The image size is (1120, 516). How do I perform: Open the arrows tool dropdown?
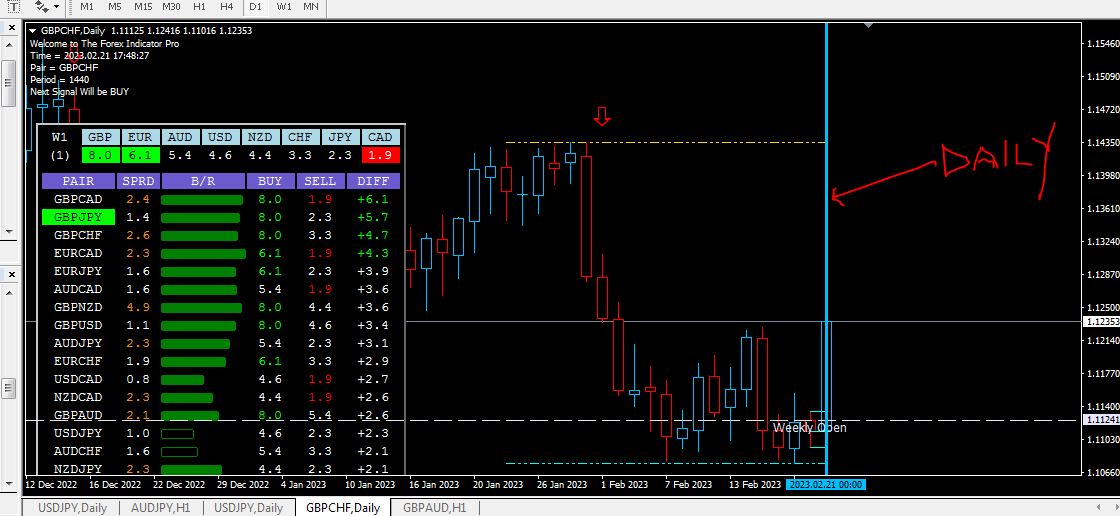(57, 6)
